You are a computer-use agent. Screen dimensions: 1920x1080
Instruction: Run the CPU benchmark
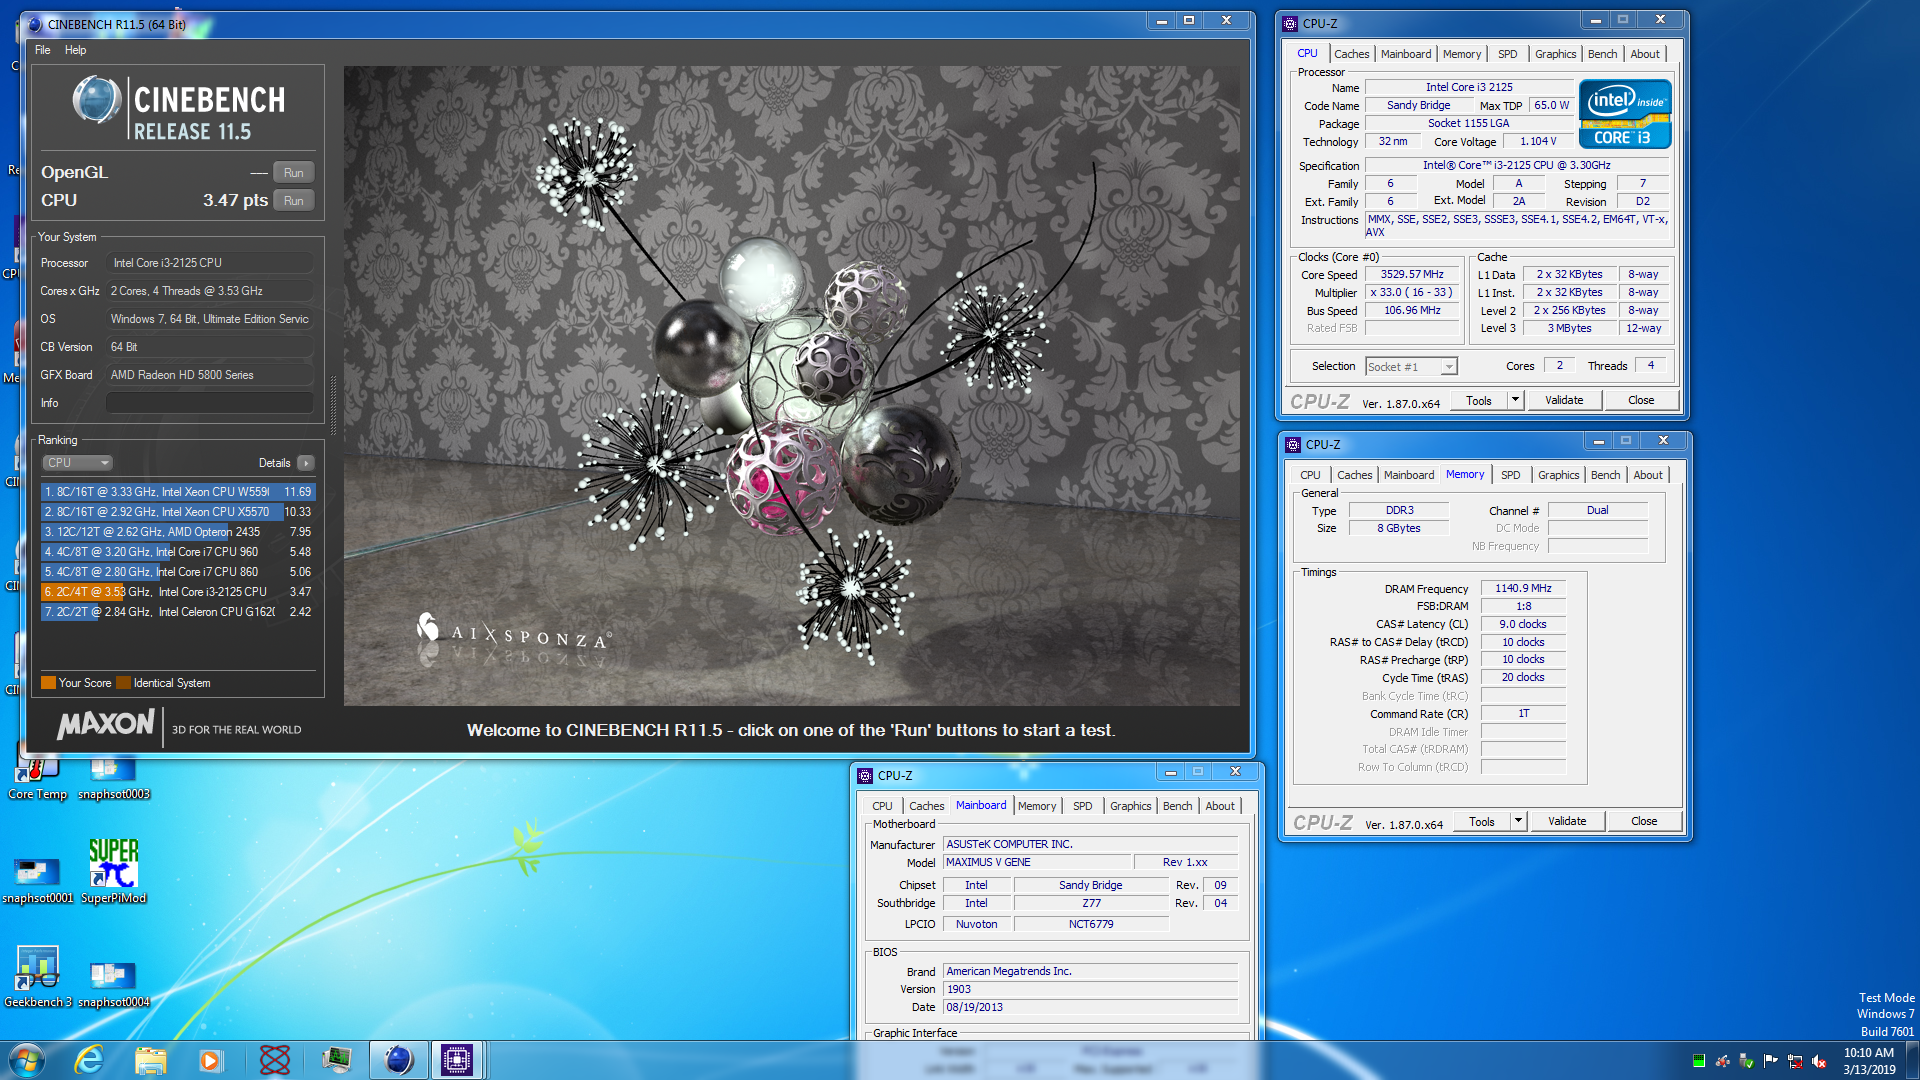pos(293,201)
